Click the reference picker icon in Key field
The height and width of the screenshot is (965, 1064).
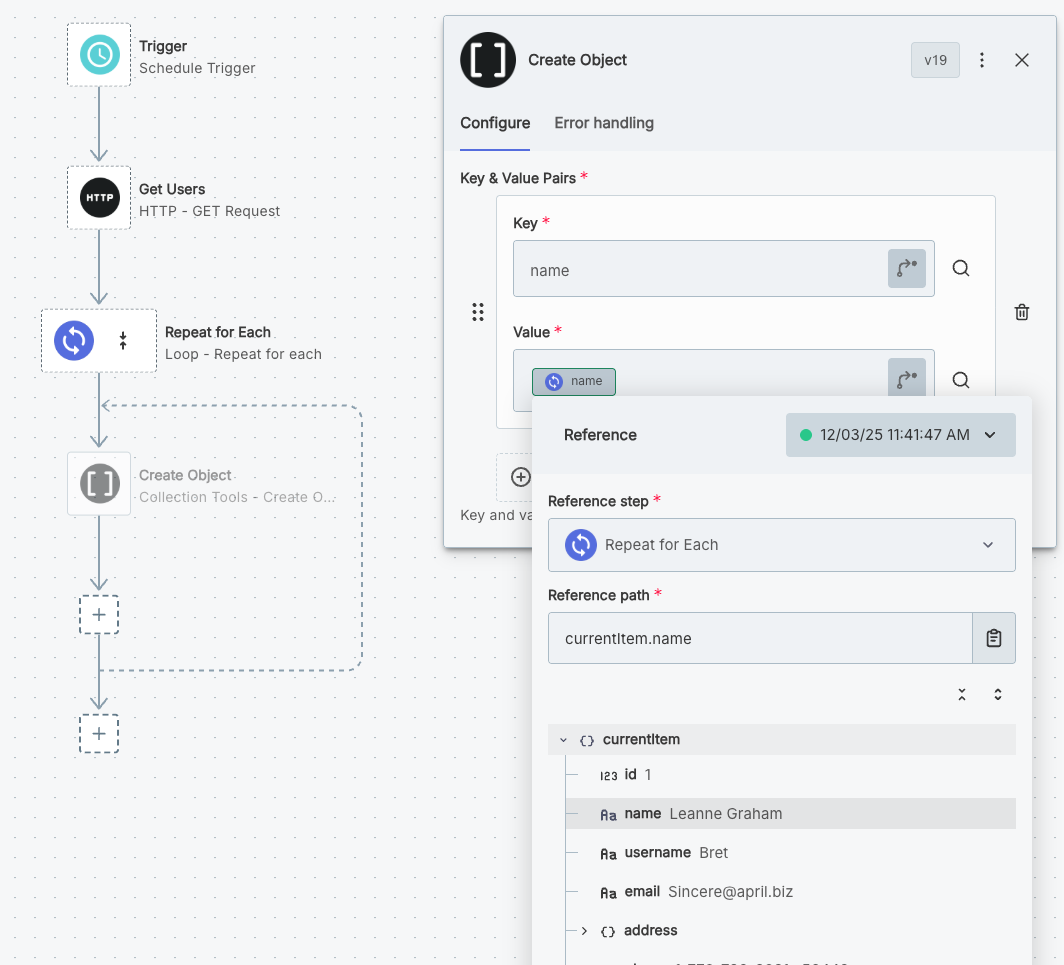tap(906, 268)
